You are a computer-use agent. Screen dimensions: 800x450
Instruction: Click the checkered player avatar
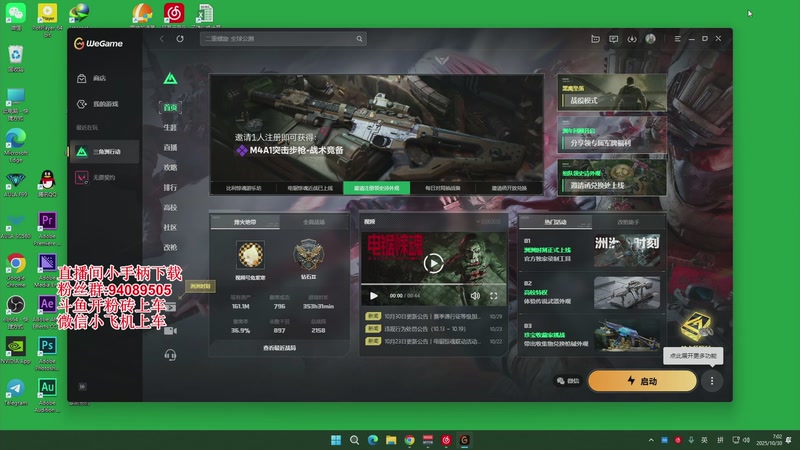pyautogui.click(x=250, y=255)
